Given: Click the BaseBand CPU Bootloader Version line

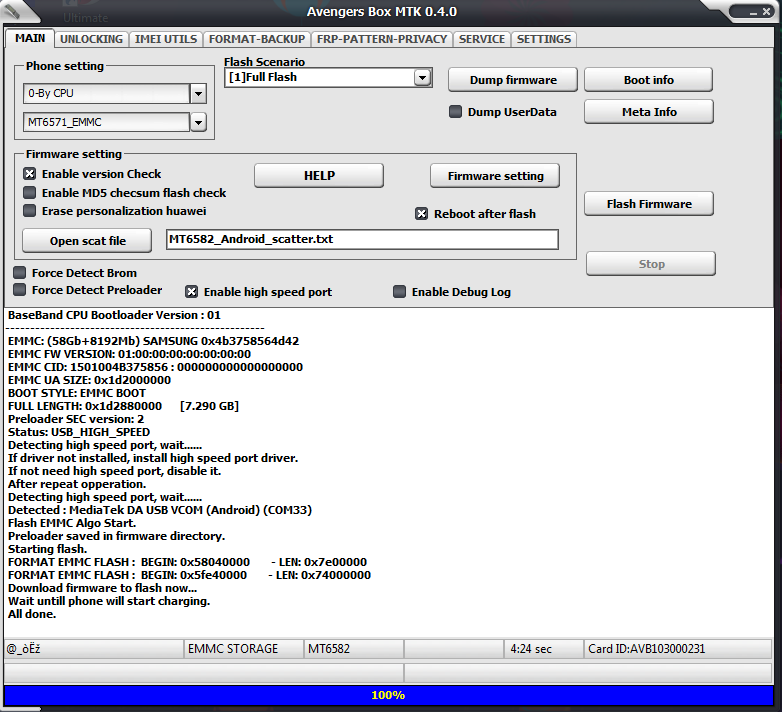Looking at the screenshot, I should (x=114, y=315).
